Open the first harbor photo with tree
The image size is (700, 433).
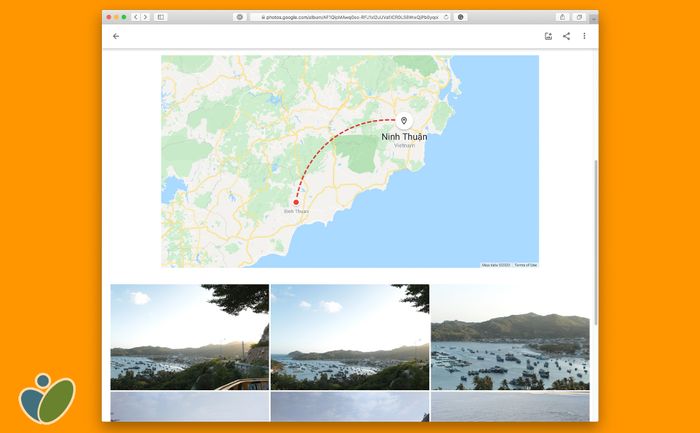click(x=190, y=337)
